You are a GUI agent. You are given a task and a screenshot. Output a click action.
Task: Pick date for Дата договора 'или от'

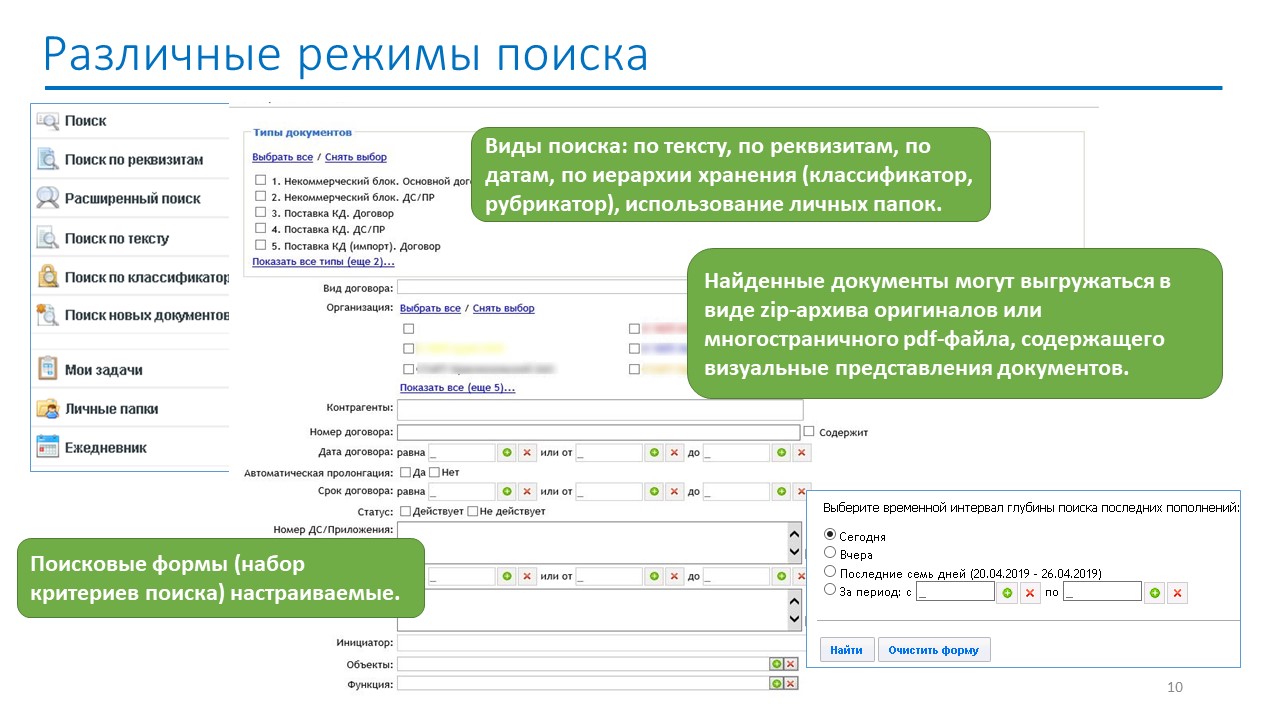(654, 453)
